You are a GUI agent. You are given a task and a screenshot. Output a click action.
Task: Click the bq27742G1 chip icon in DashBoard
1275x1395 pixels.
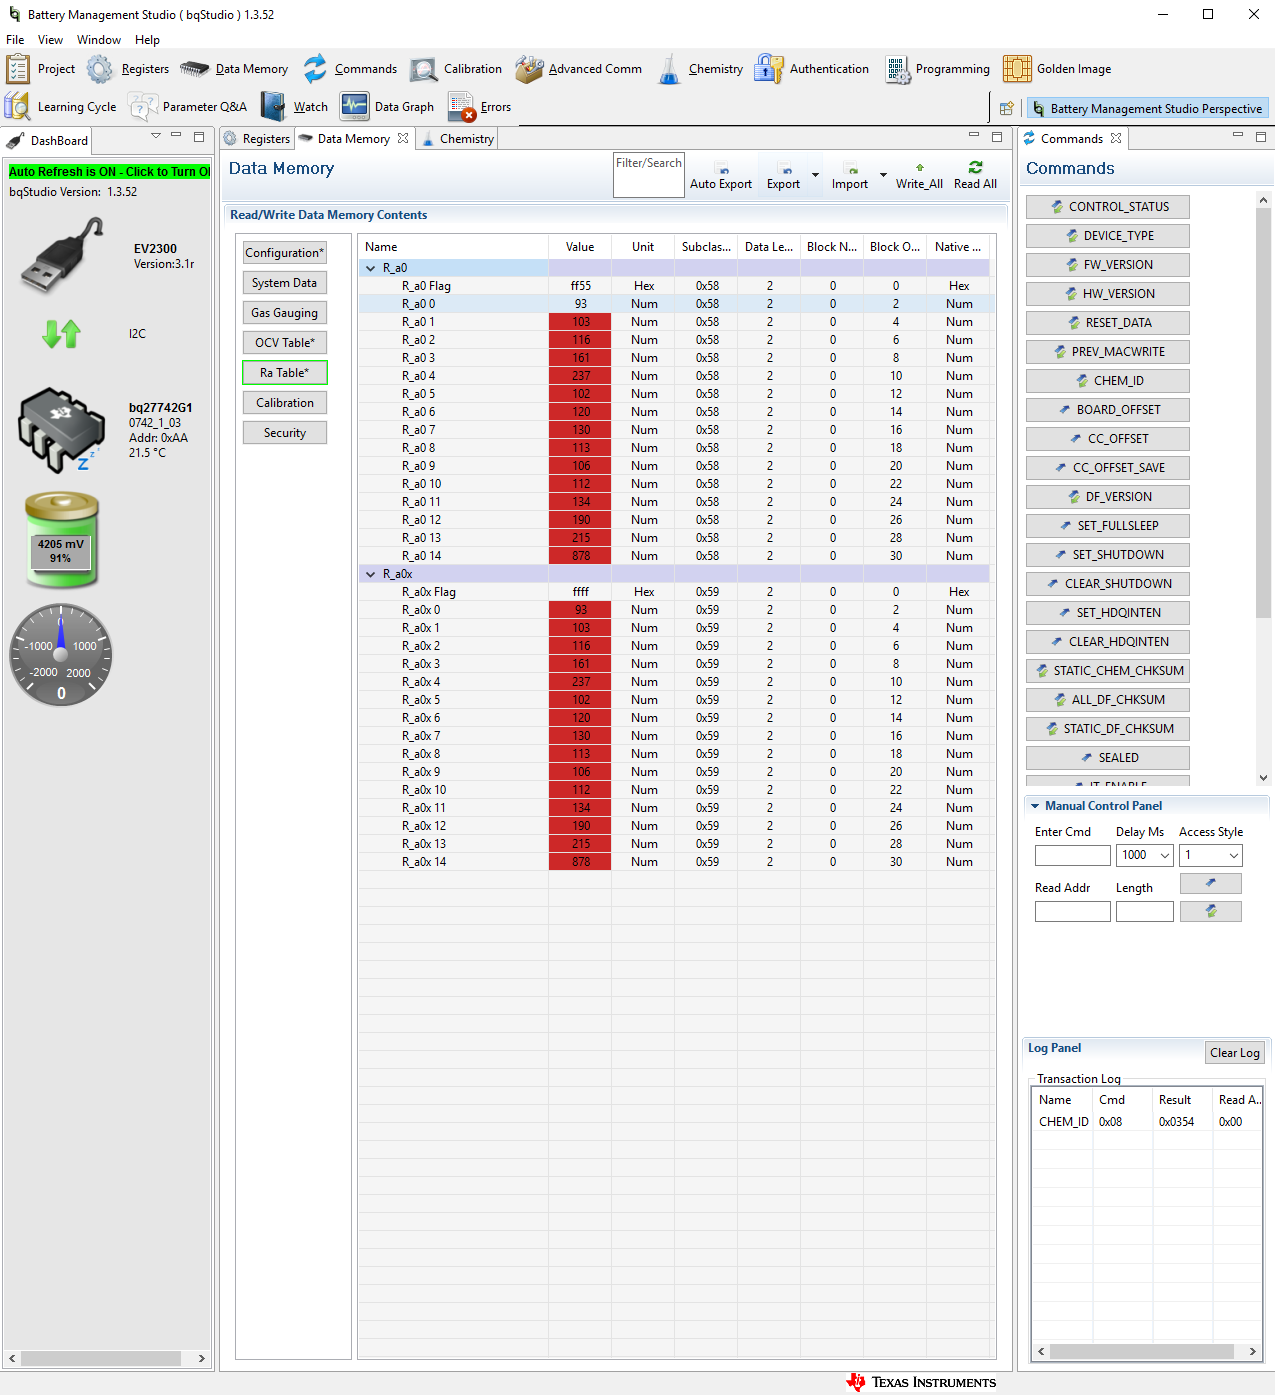pos(62,430)
